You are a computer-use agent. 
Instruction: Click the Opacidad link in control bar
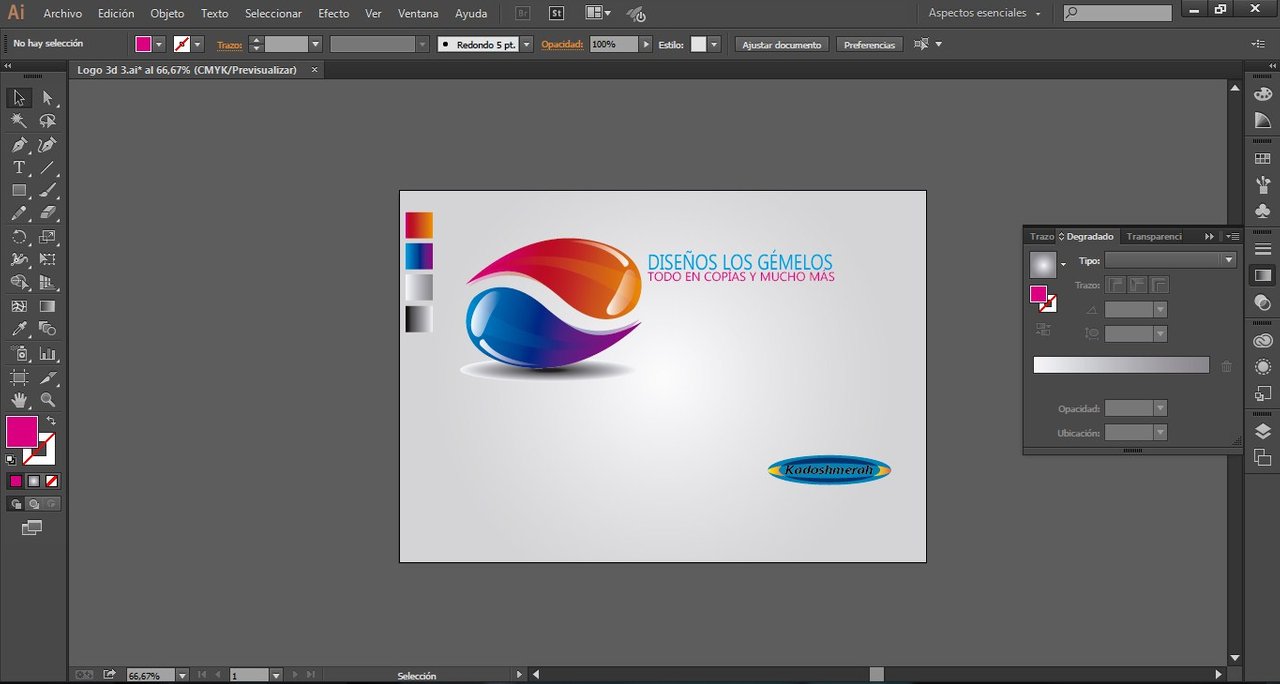click(563, 45)
